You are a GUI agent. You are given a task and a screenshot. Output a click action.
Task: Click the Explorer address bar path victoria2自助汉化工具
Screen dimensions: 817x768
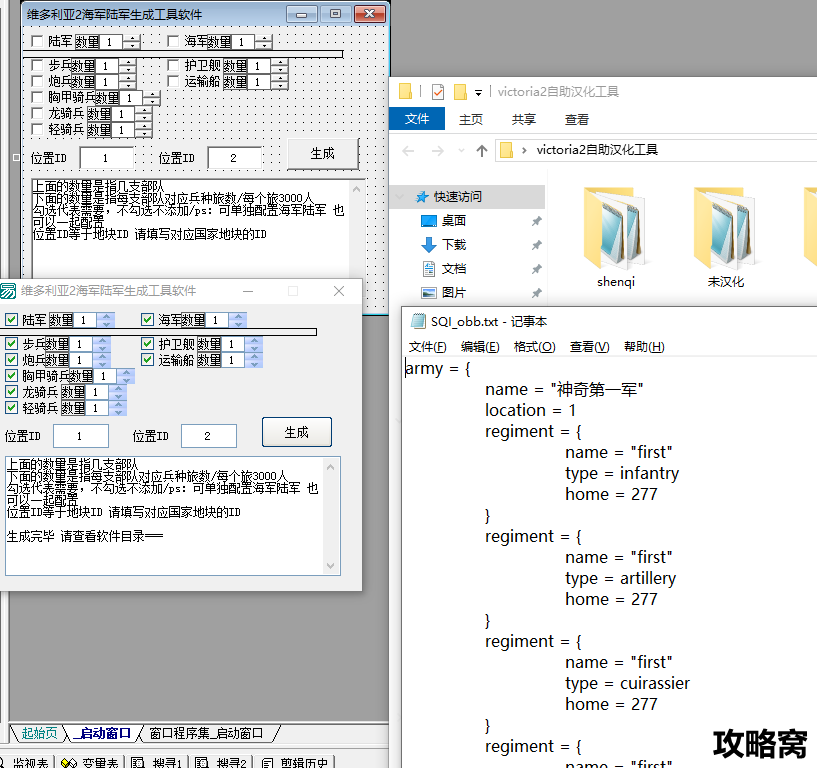pyautogui.click(x=597, y=150)
